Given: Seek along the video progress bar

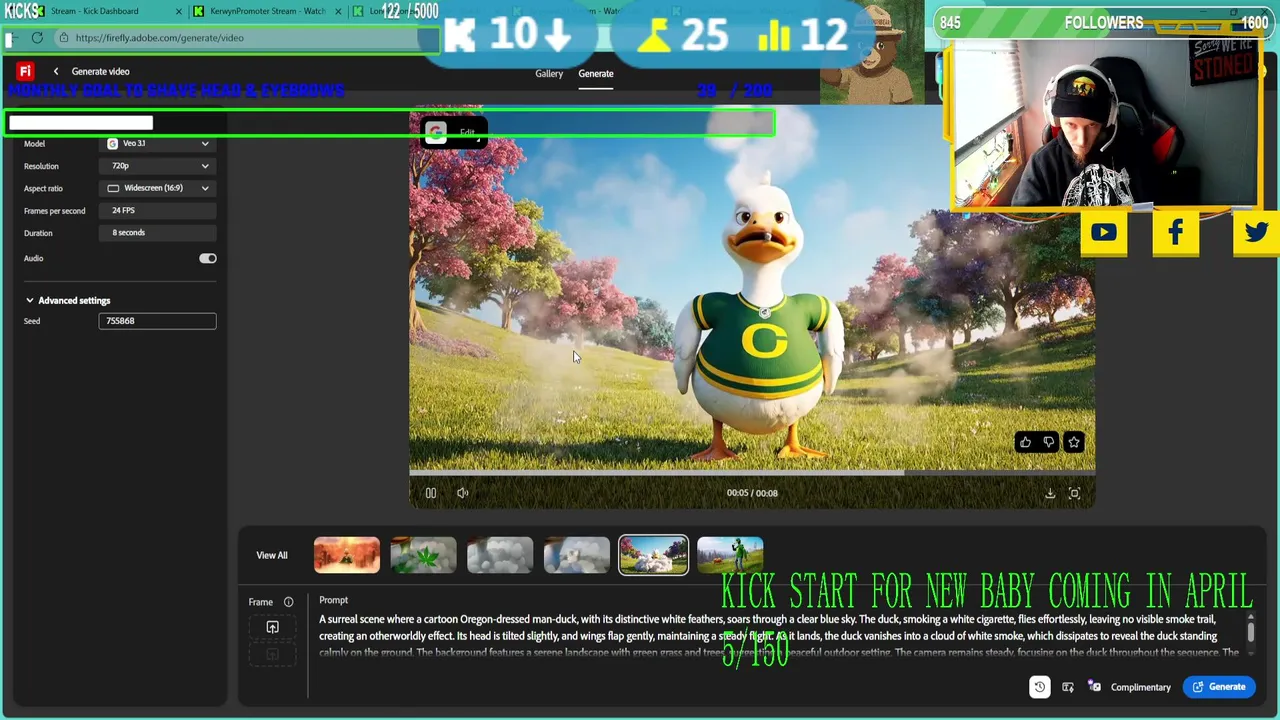Looking at the screenshot, I should click(752, 472).
